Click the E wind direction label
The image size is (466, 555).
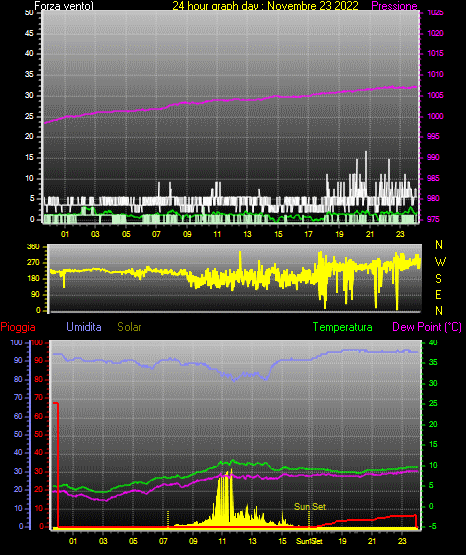pos(438,294)
